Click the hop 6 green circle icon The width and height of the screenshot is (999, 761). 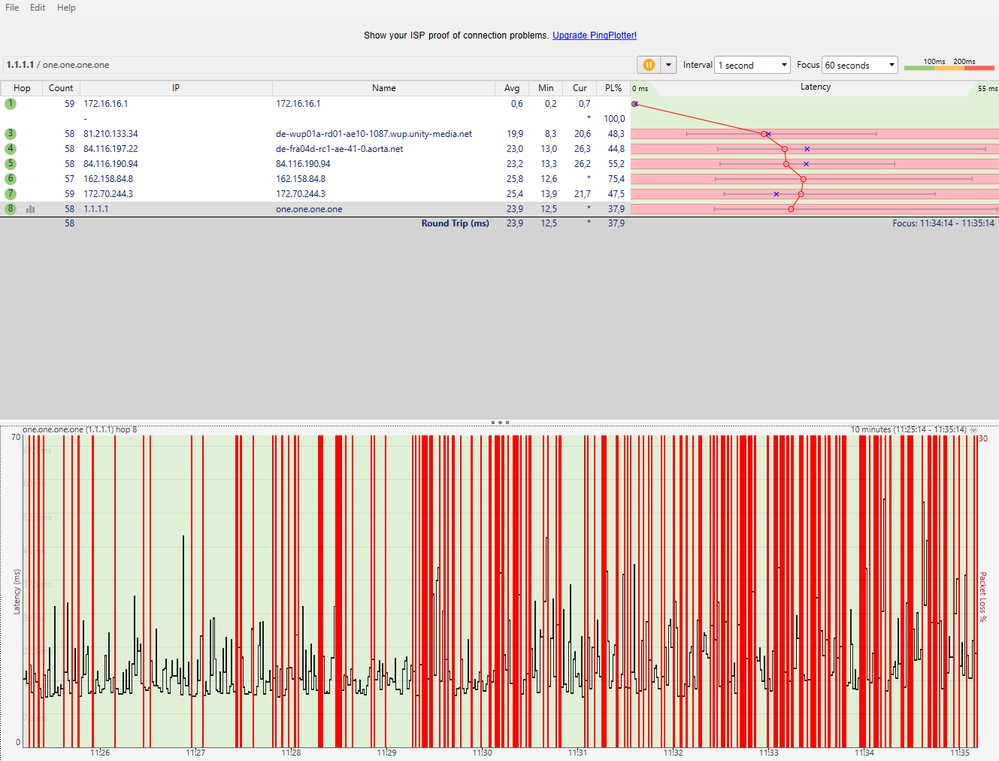(x=10, y=178)
